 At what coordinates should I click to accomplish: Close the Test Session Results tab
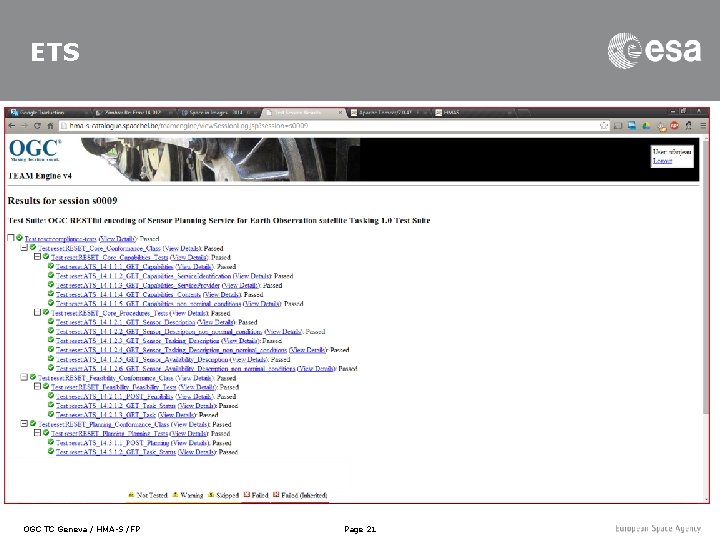tap(340, 112)
